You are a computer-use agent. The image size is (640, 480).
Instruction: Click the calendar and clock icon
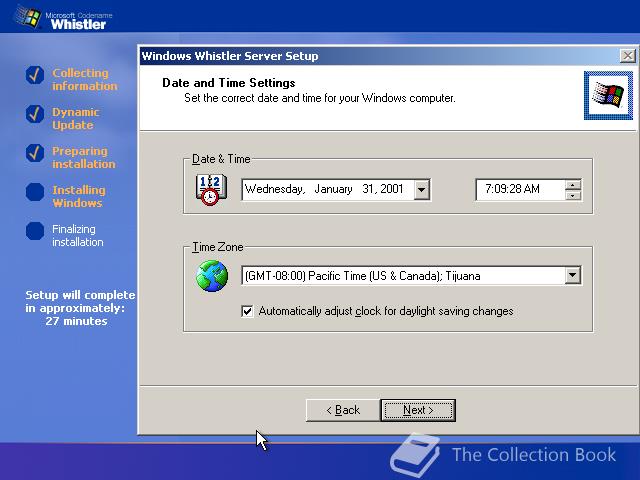[x=211, y=190]
